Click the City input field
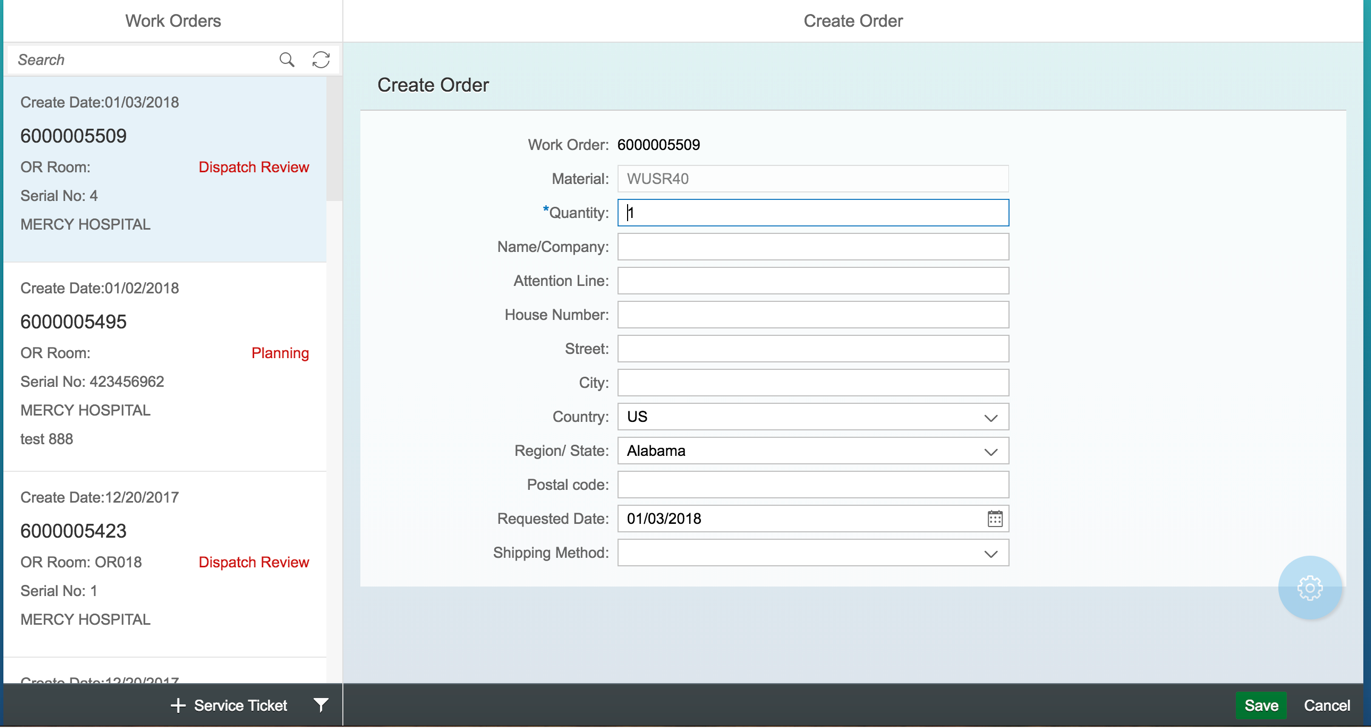The width and height of the screenshot is (1371, 728). point(813,383)
